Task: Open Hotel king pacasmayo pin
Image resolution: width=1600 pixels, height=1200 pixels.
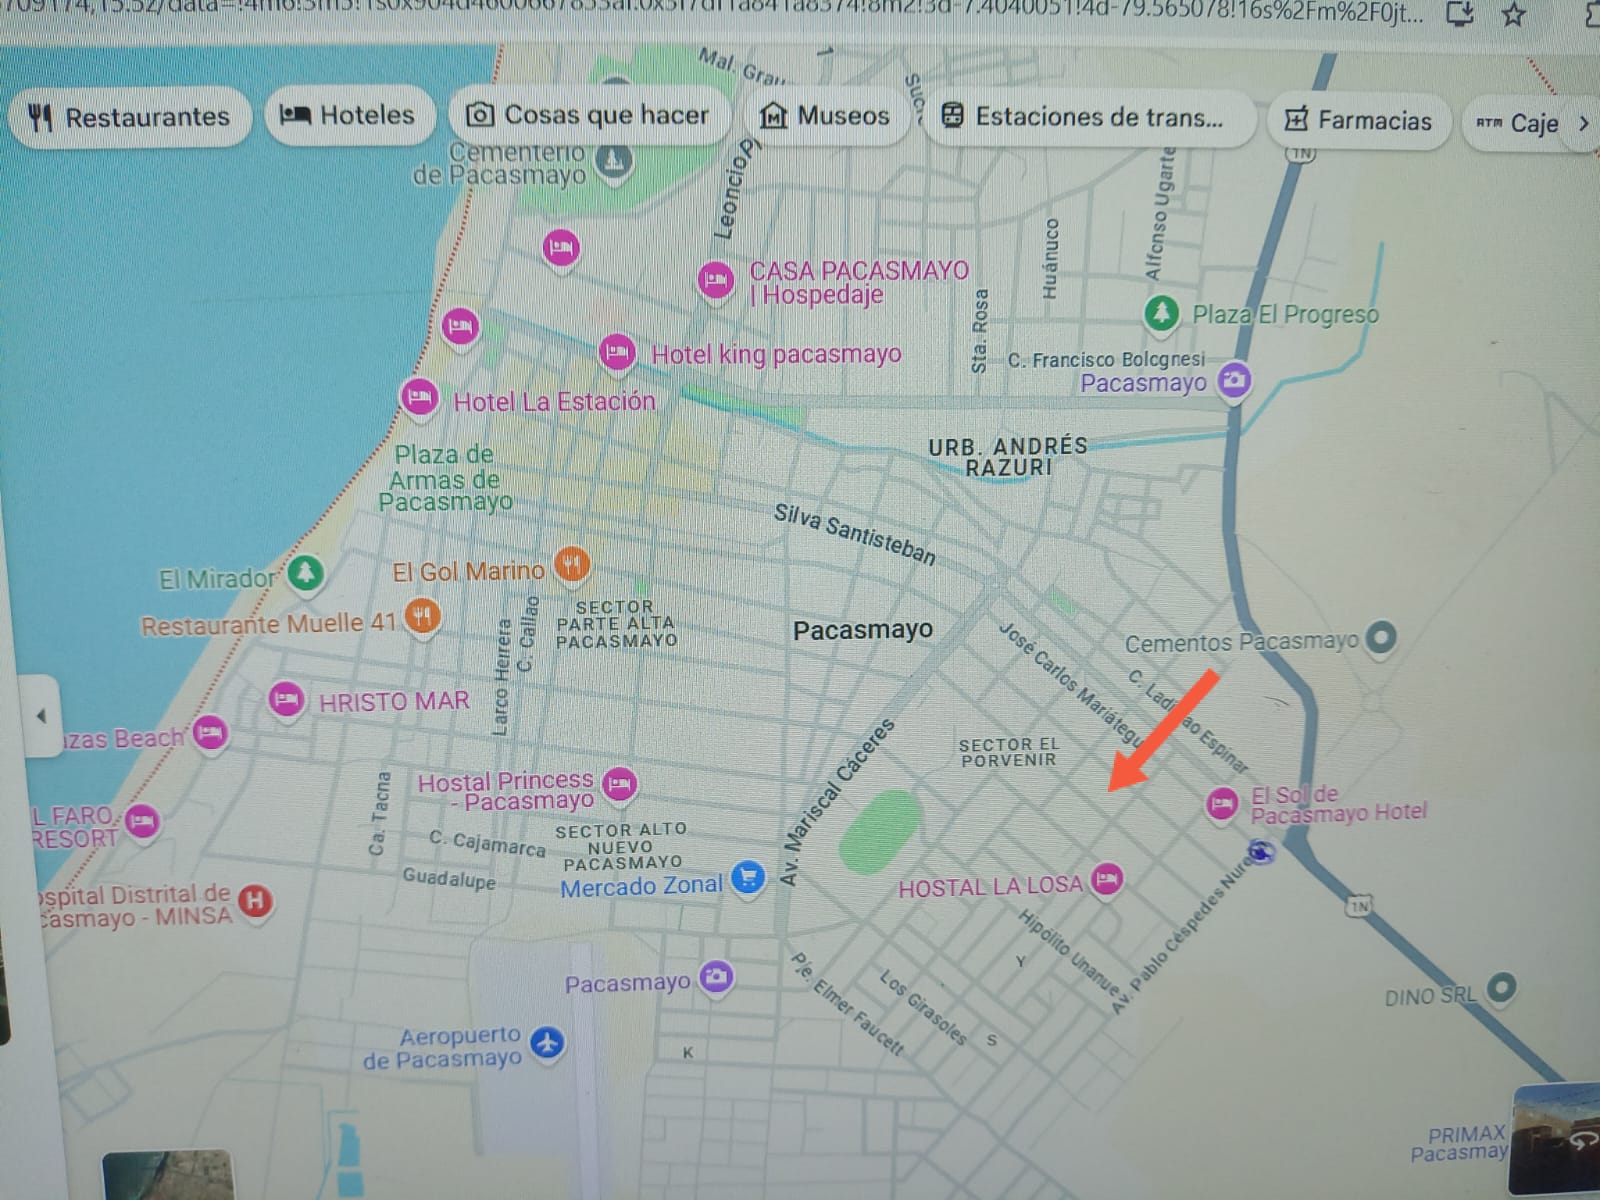Action: [x=617, y=354]
